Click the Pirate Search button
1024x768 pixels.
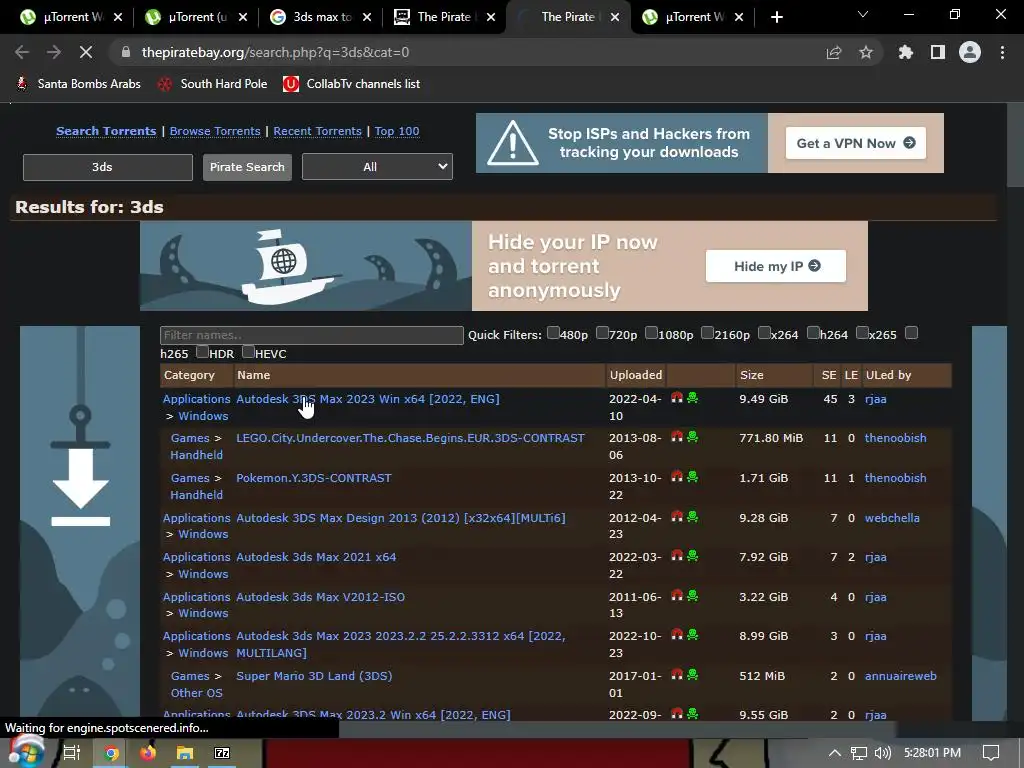click(x=247, y=167)
